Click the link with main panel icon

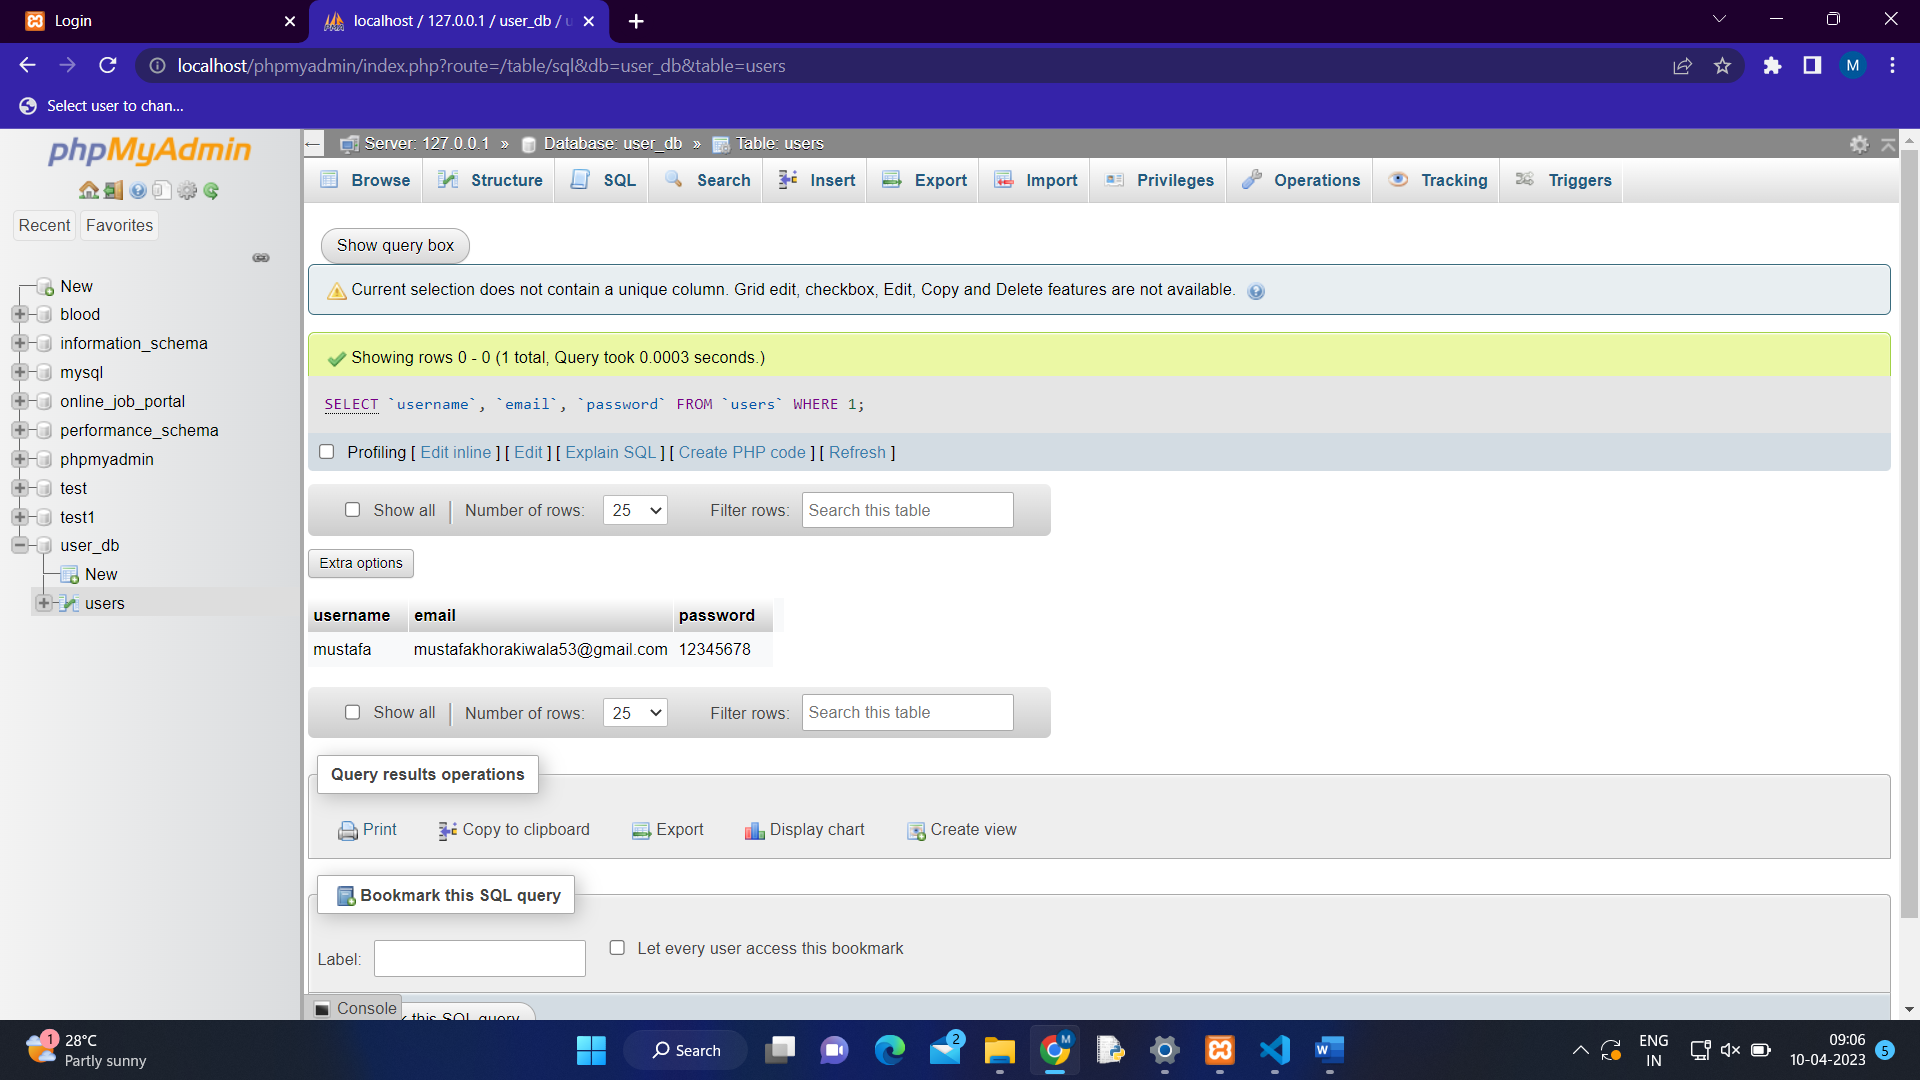point(261,258)
